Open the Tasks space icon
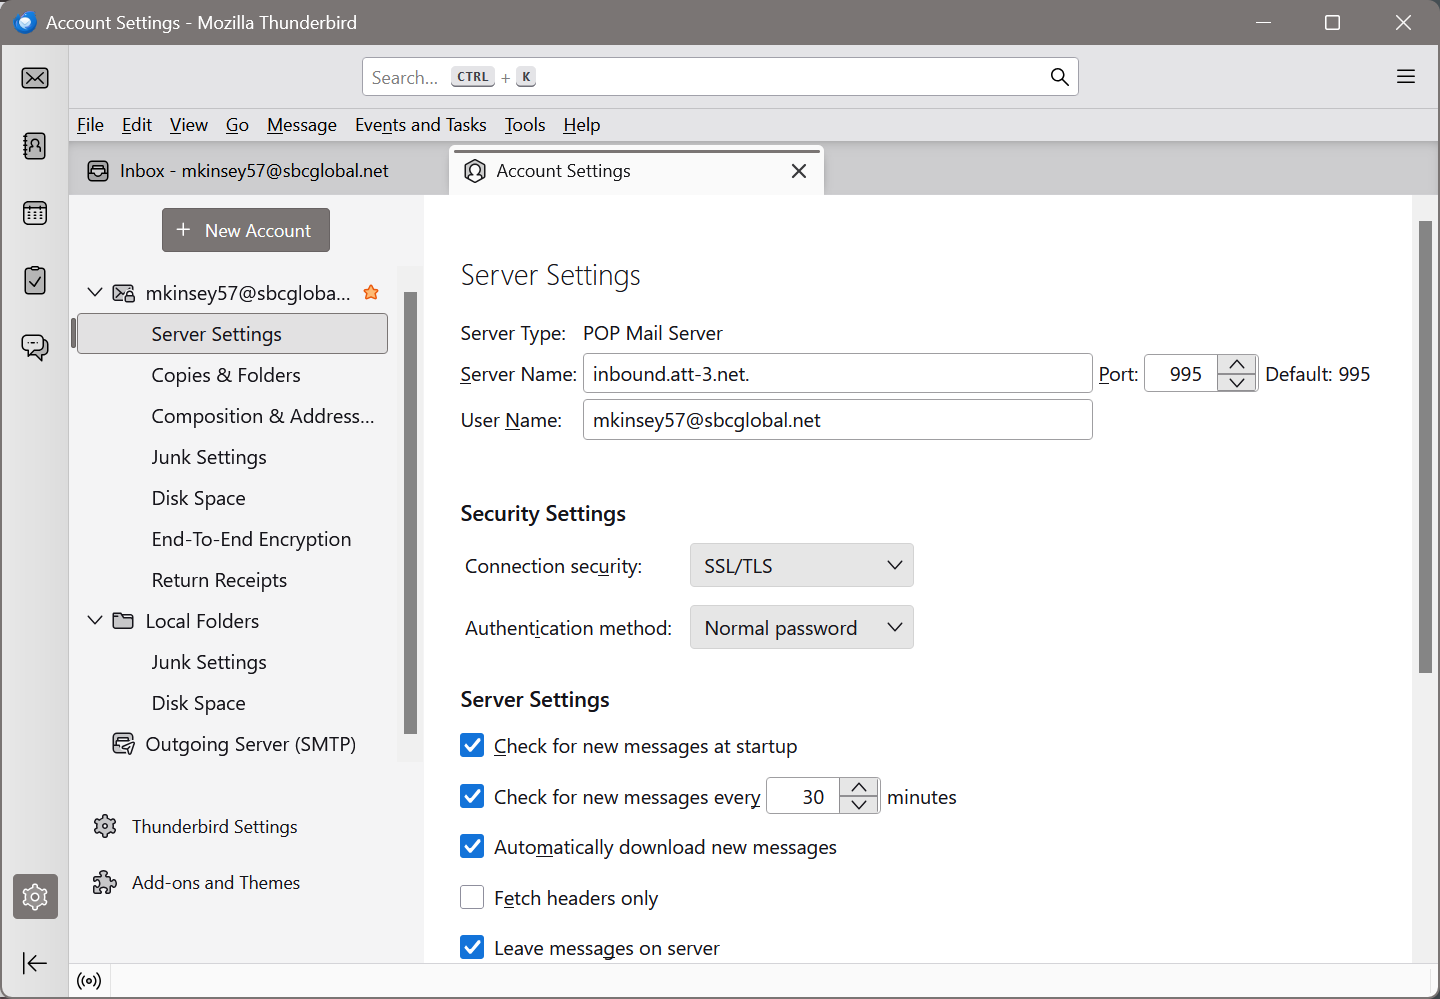The width and height of the screenshot is (1440, 999). click(35, 281)
